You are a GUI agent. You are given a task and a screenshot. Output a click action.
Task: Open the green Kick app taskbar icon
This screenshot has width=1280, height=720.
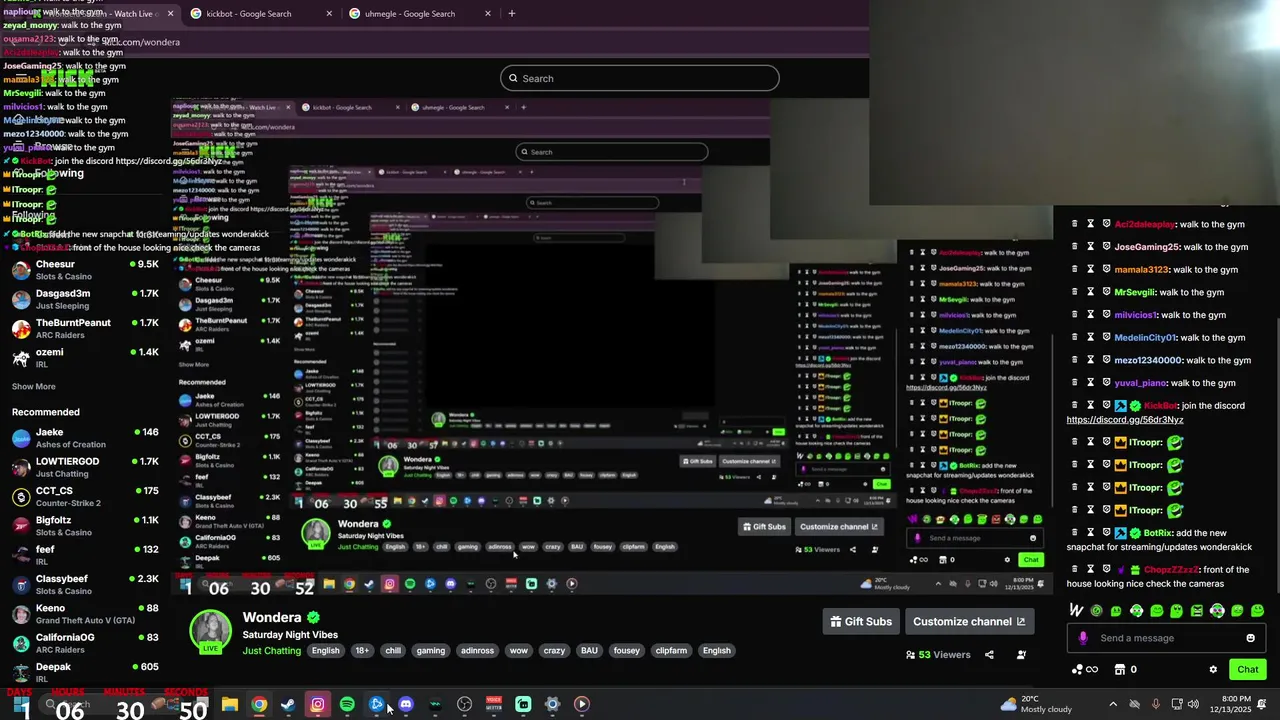[523, 704]
